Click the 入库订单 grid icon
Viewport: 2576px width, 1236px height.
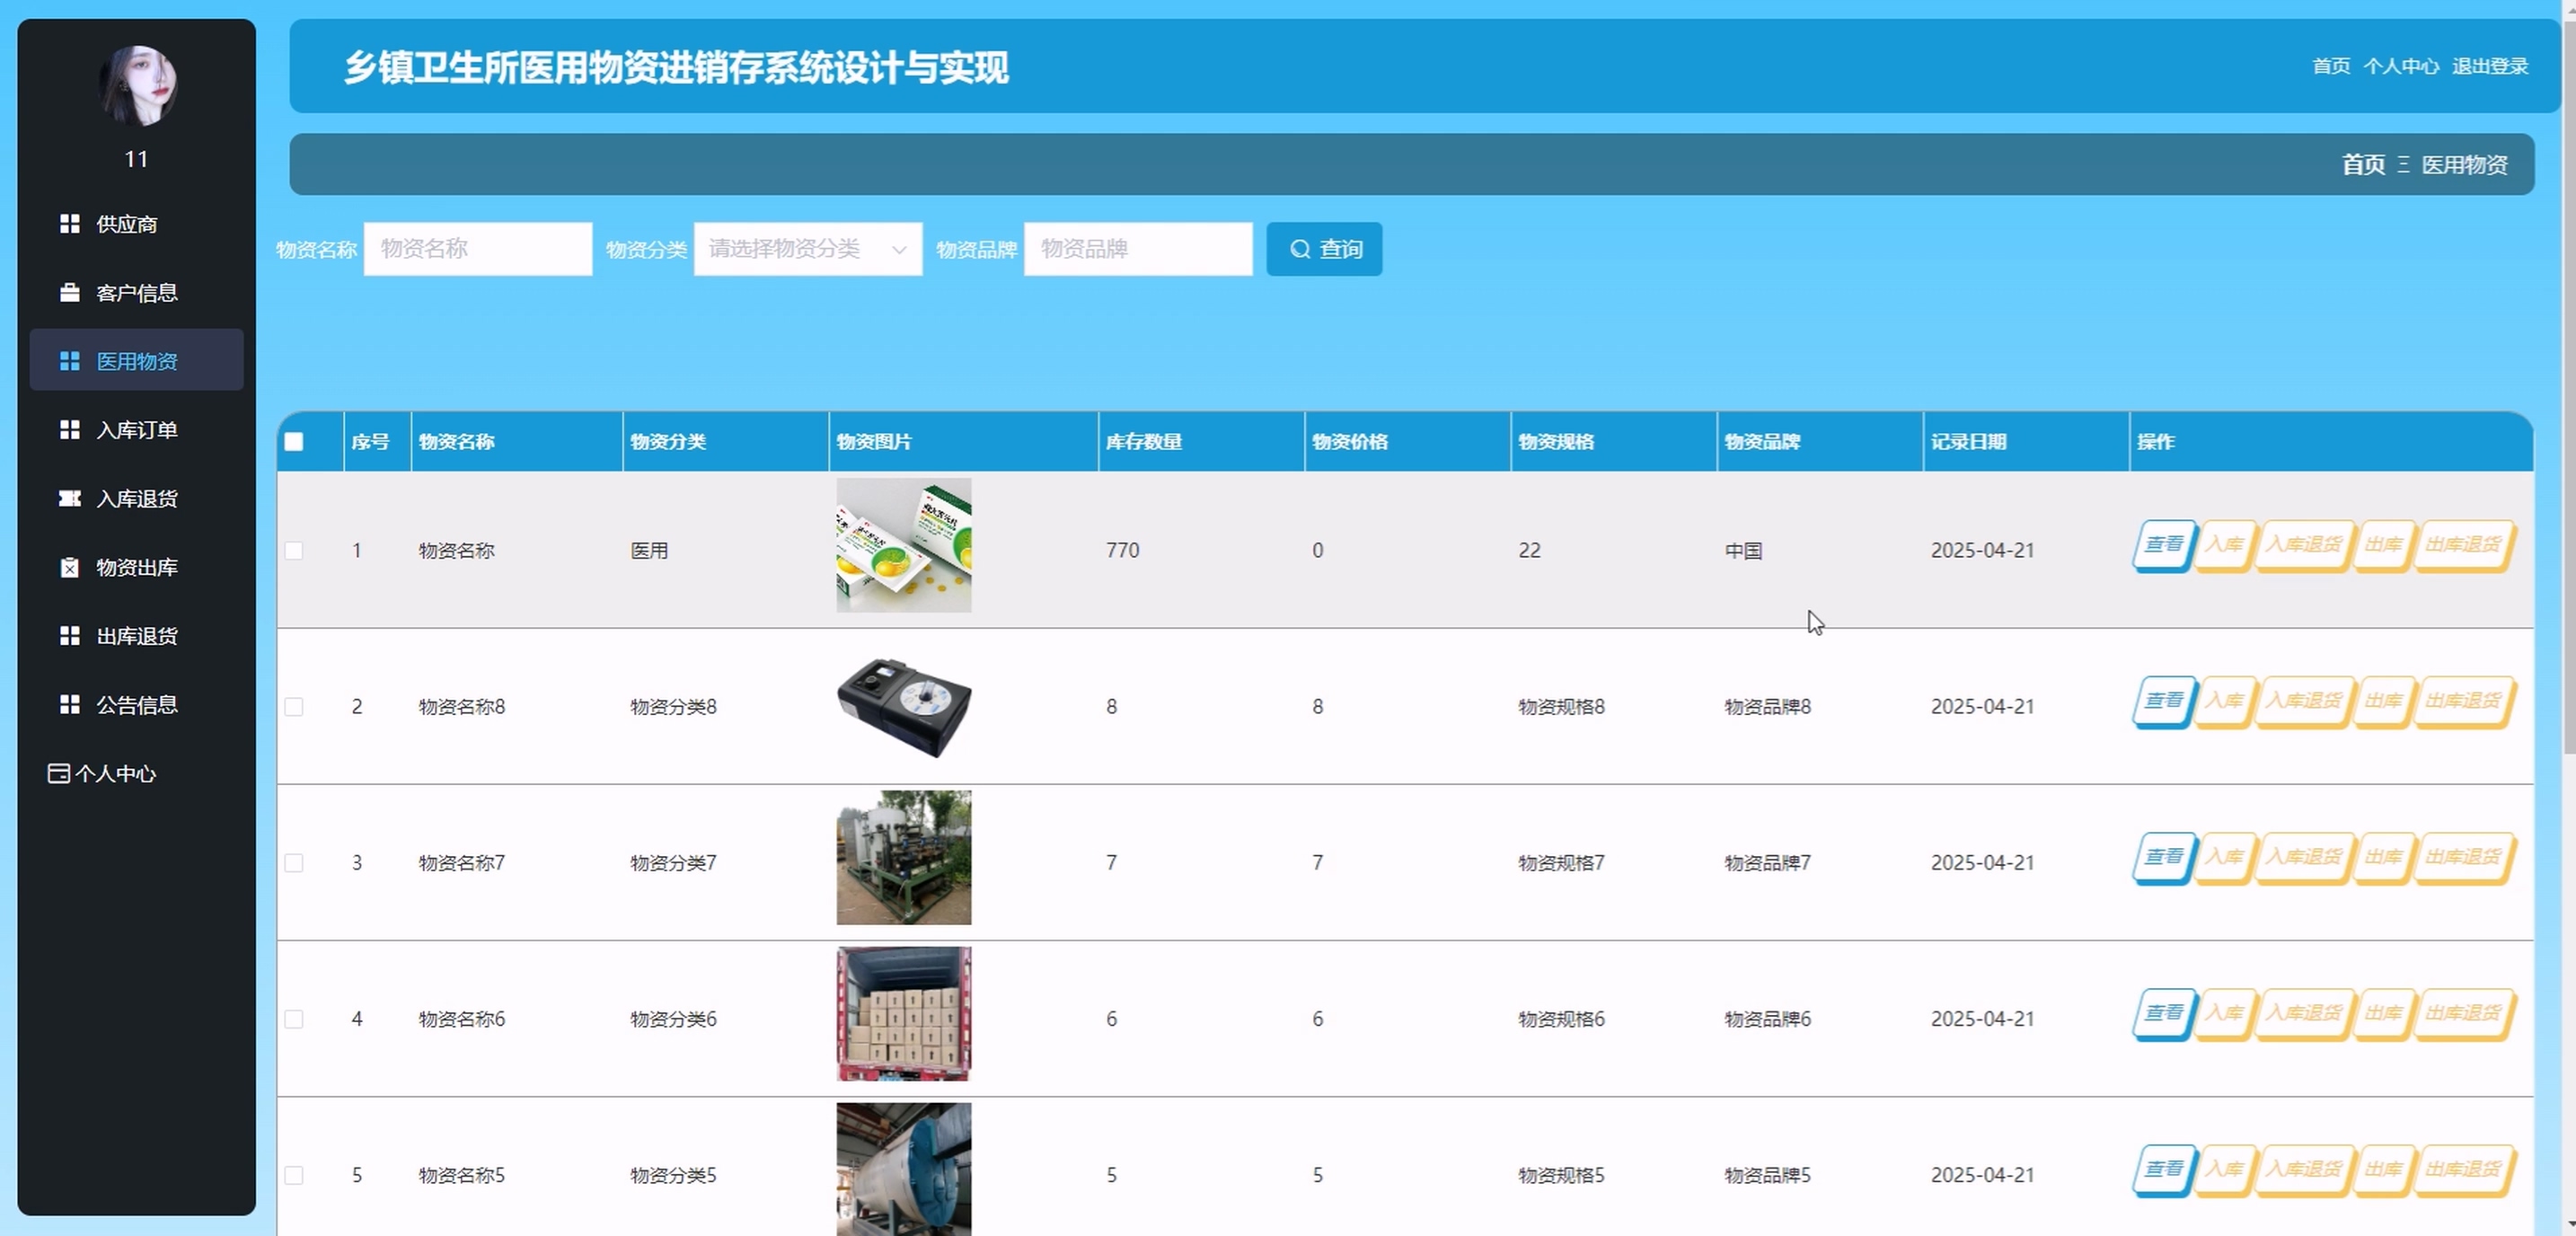pyautogui.click(x=69, y=429)
